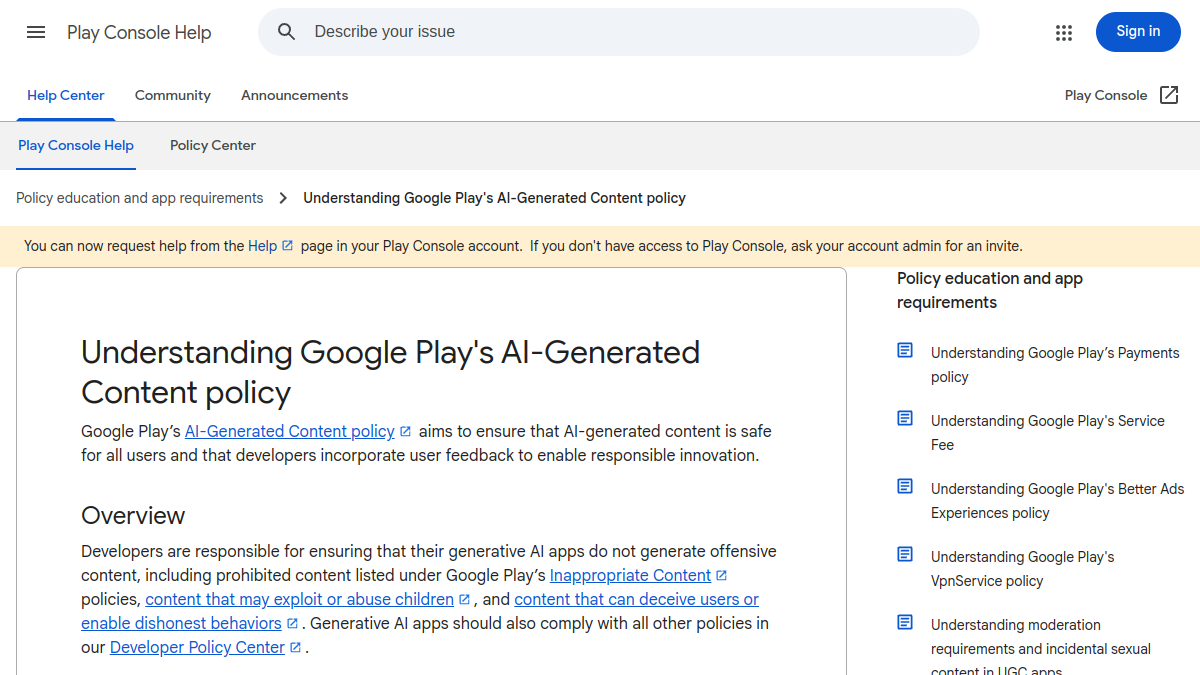The width and height of the screenshot is (1200, 675).
Task: Open the Announcements tab
Action: [x=295, y=95]
